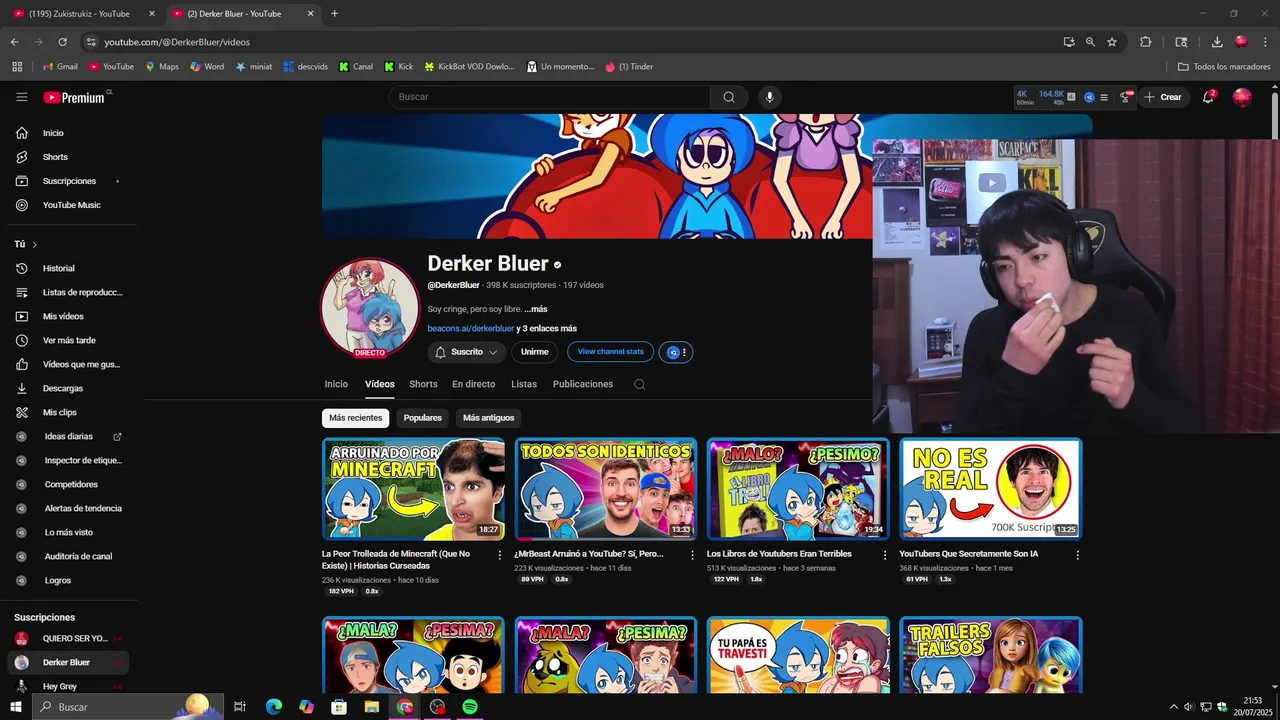Open the vidIQ list menu icon in header
This screenshot has height=720, width=1280.
(x=1104, y=97)
